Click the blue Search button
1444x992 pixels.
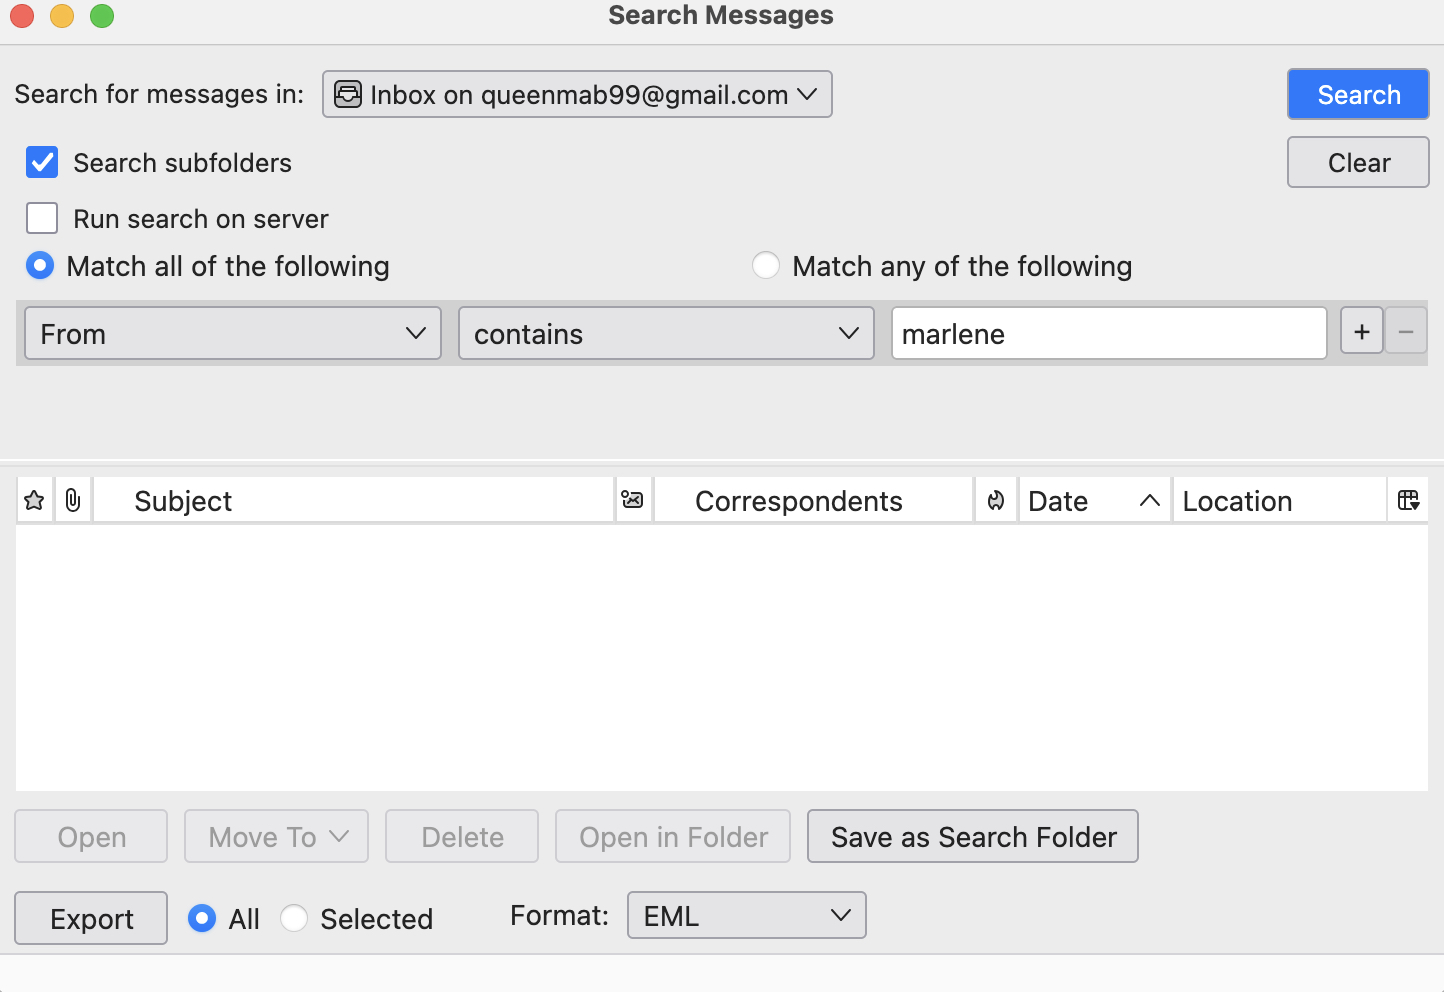1358,95
